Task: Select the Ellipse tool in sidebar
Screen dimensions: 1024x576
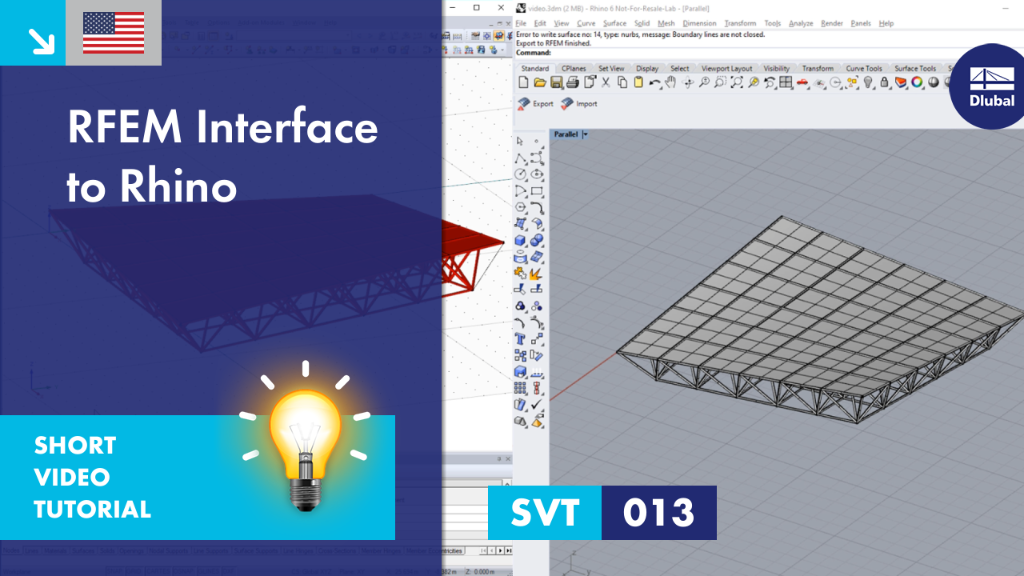Action: point(537,174)
